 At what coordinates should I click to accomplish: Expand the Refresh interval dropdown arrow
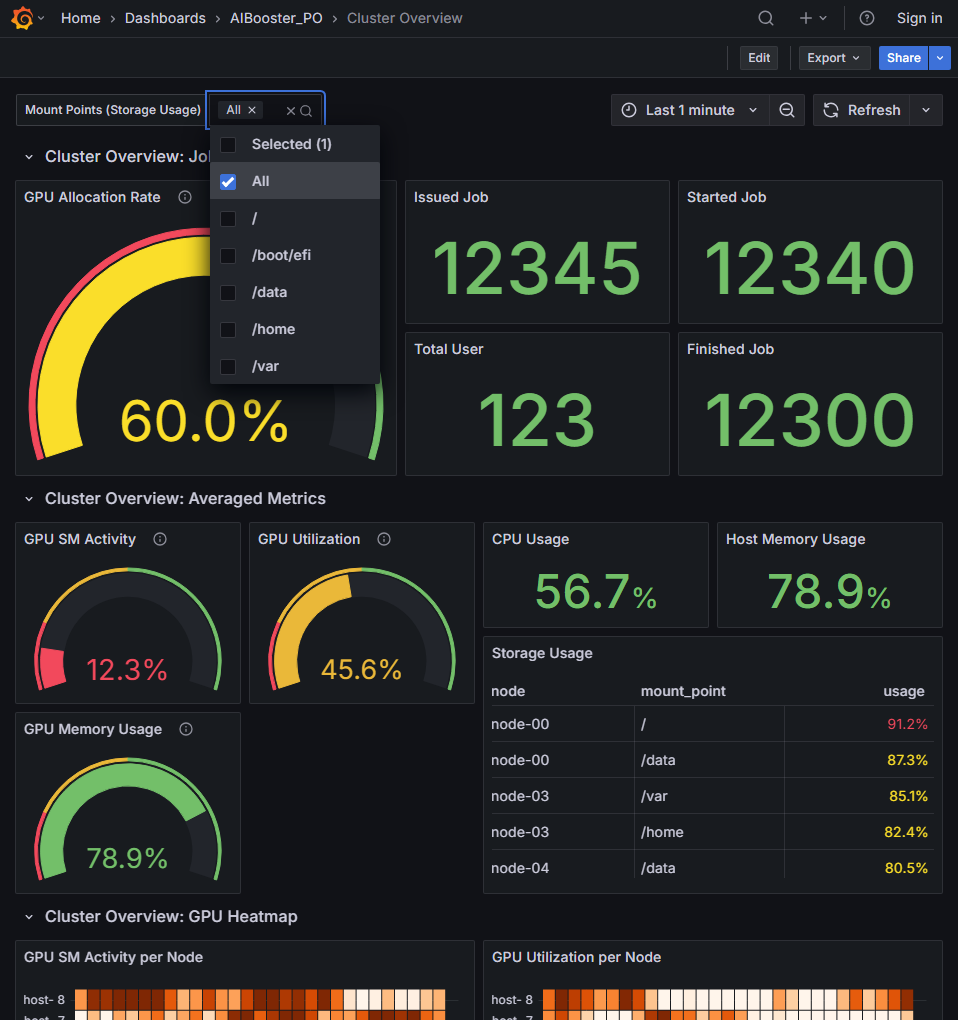tap(926, 110)
